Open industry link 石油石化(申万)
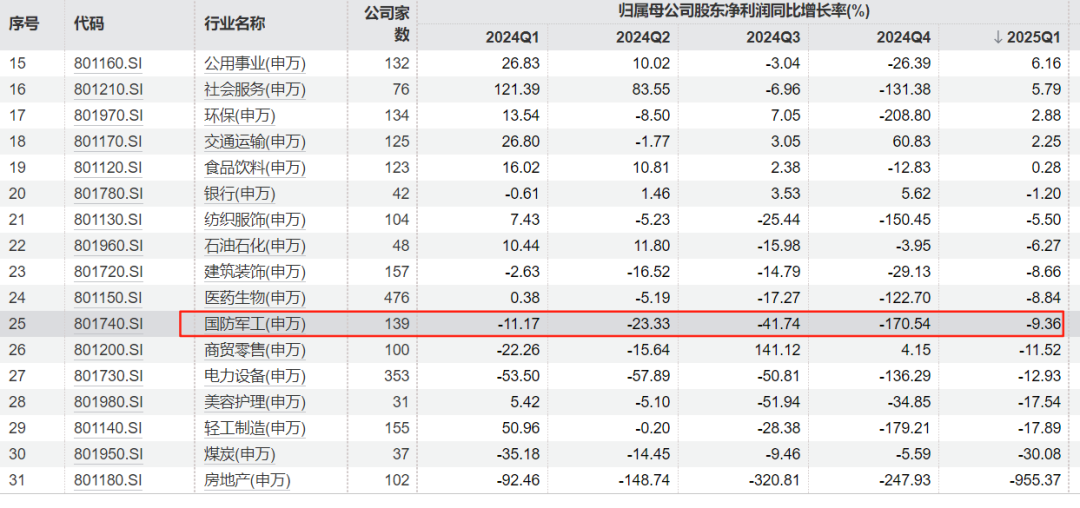The image size is (1080, 508). pos(254,245)
